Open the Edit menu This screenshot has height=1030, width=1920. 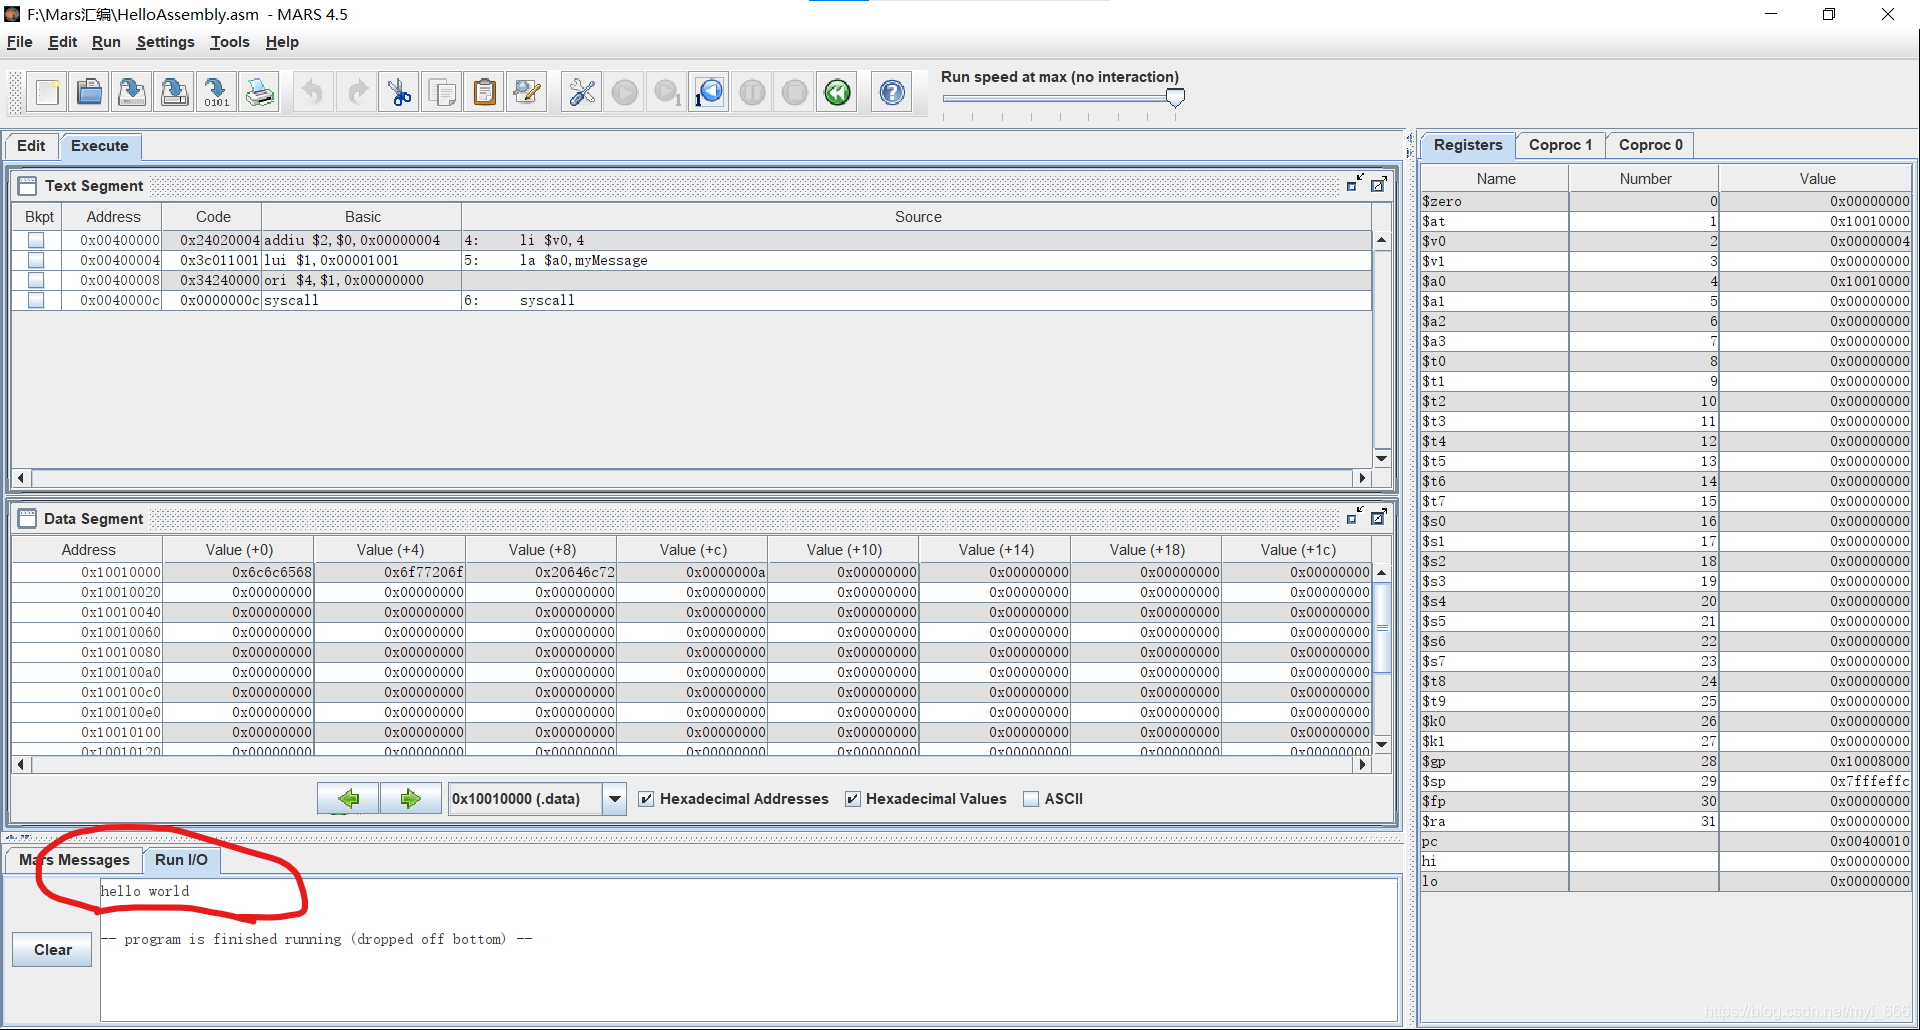click(62, 42)
